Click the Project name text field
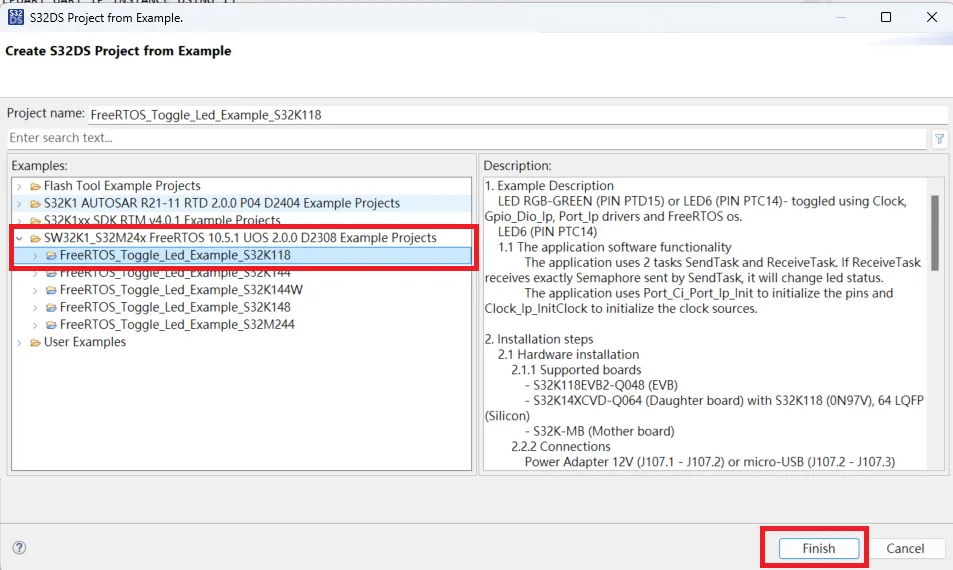The image size is (953, 570). pos(515,115)
